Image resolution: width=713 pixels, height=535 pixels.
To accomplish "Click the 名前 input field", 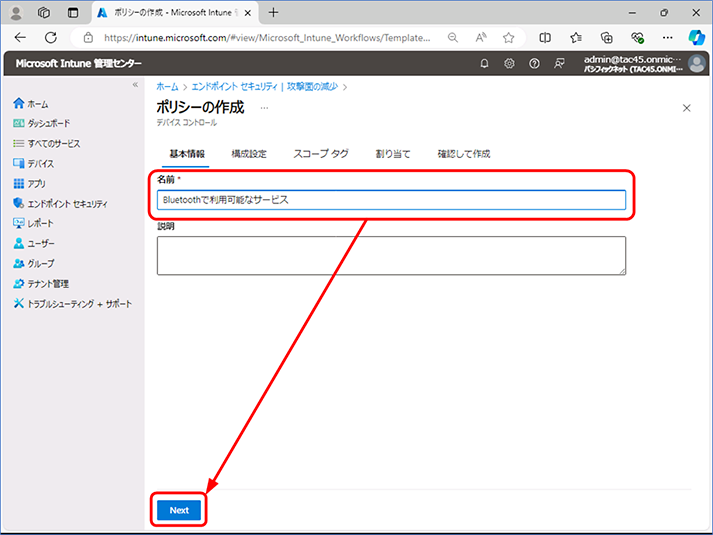I will coord(391,200).
